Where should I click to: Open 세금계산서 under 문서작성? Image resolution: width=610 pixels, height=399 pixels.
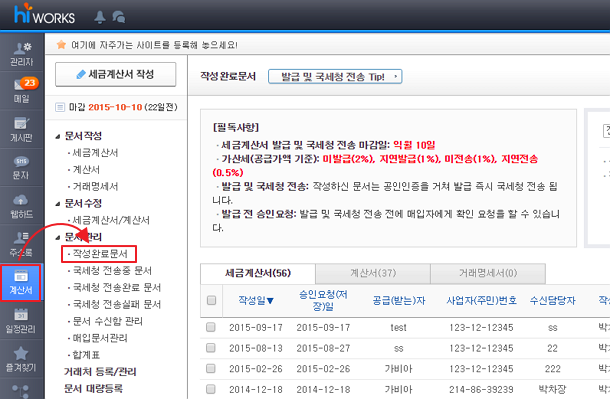(95, 153)
